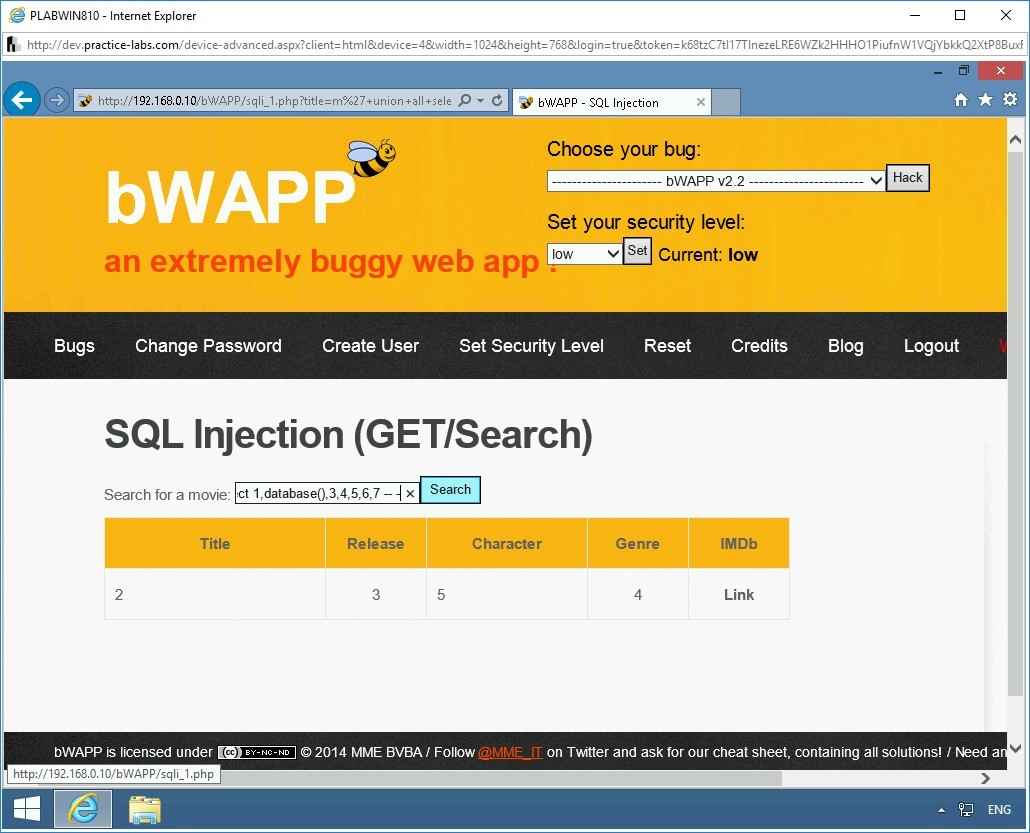Open the Bugs menu item
The image size is (1030, 833).
(74, 346)
